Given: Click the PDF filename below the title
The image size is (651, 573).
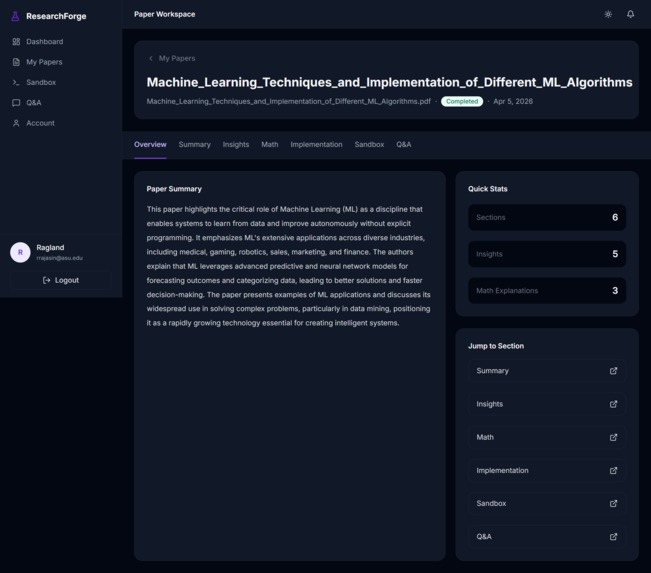Looking at the screenshot, I should coord(289,101).
